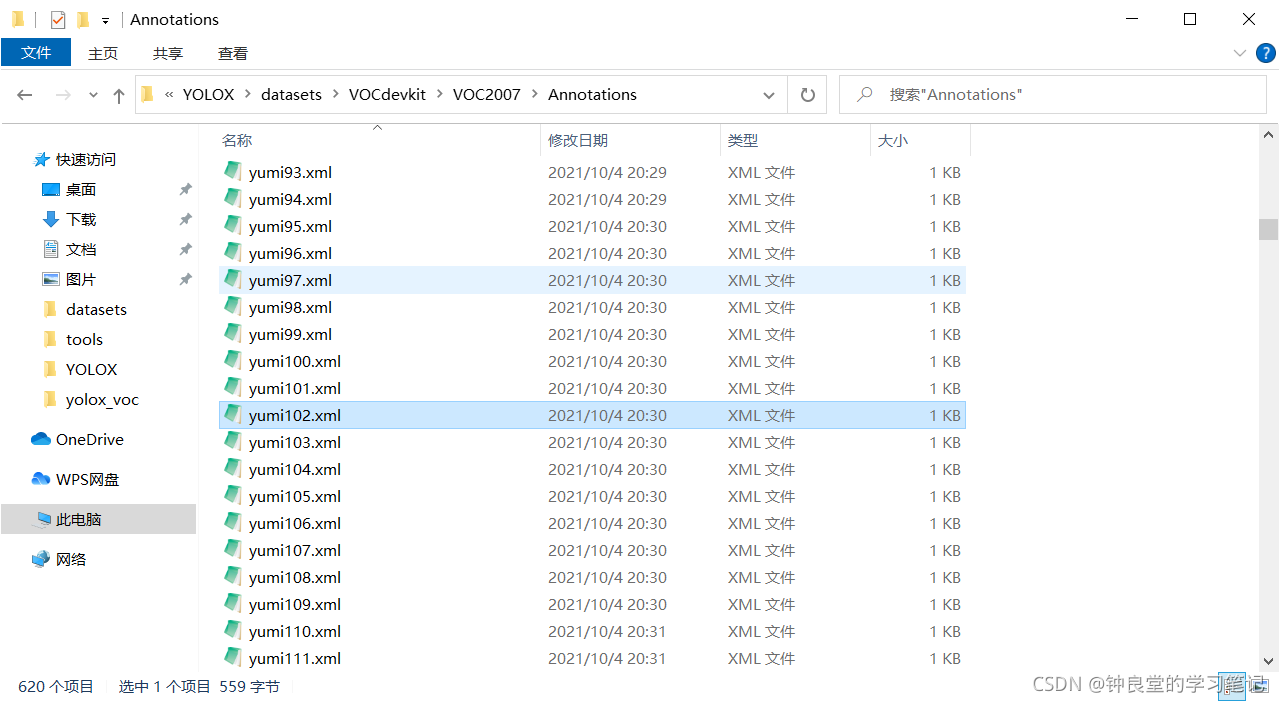Click the file icon of yumi93.xml
This screenshot has width=1280, height=702.
[233, 172]
